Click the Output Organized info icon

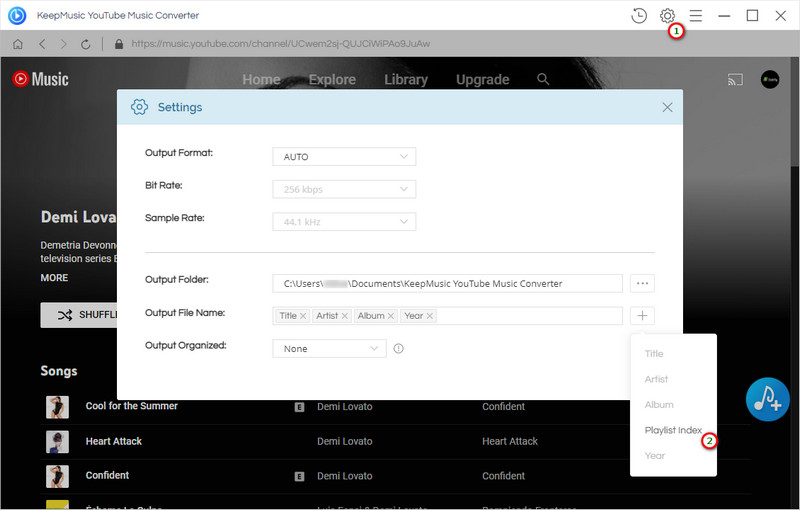[x=398, y=348]
